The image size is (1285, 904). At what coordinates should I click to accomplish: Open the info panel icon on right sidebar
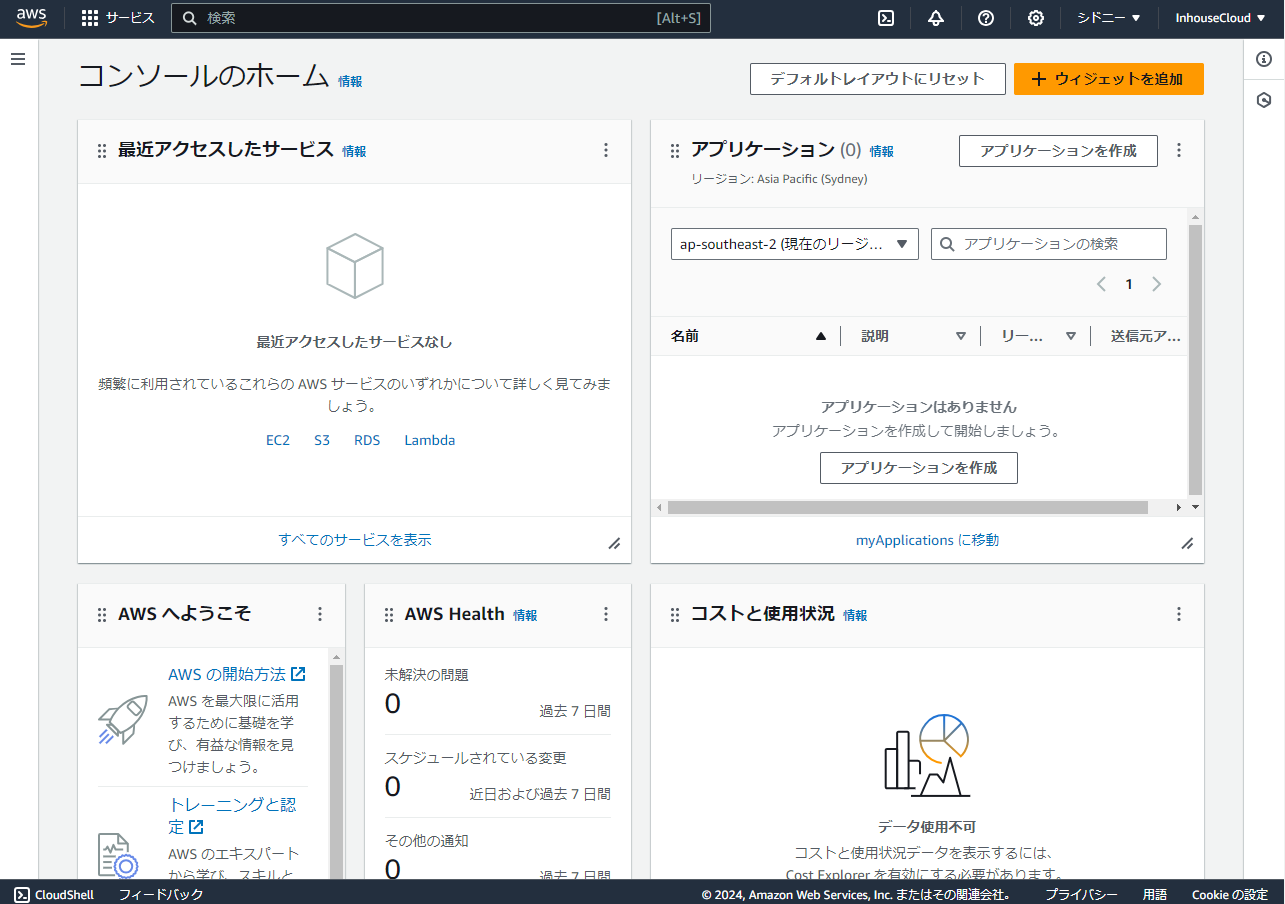(1264, 59)
